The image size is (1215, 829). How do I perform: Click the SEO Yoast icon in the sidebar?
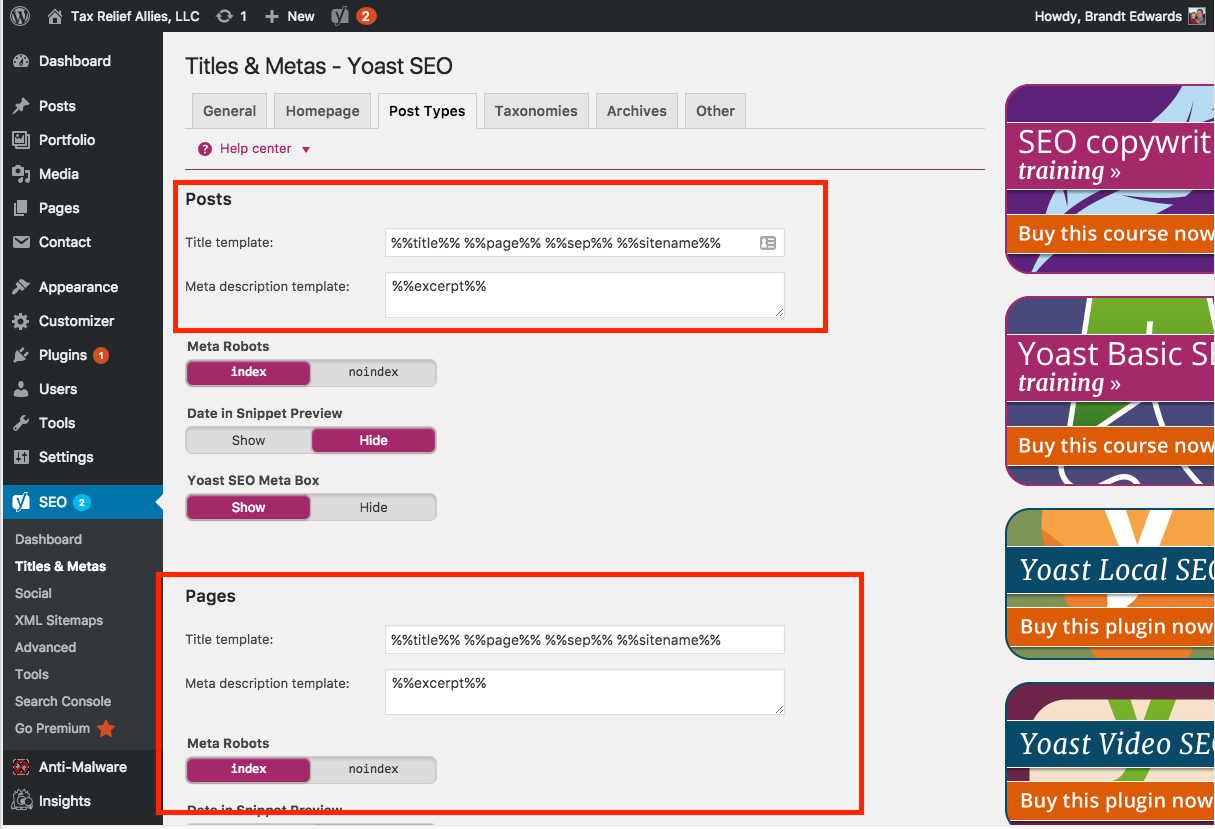coord(21,502)
